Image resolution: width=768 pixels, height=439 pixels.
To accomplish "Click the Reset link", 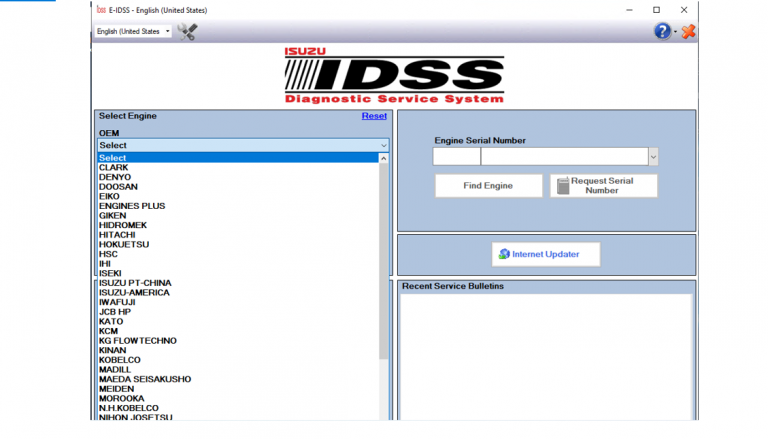I will [x=374, y=116].
